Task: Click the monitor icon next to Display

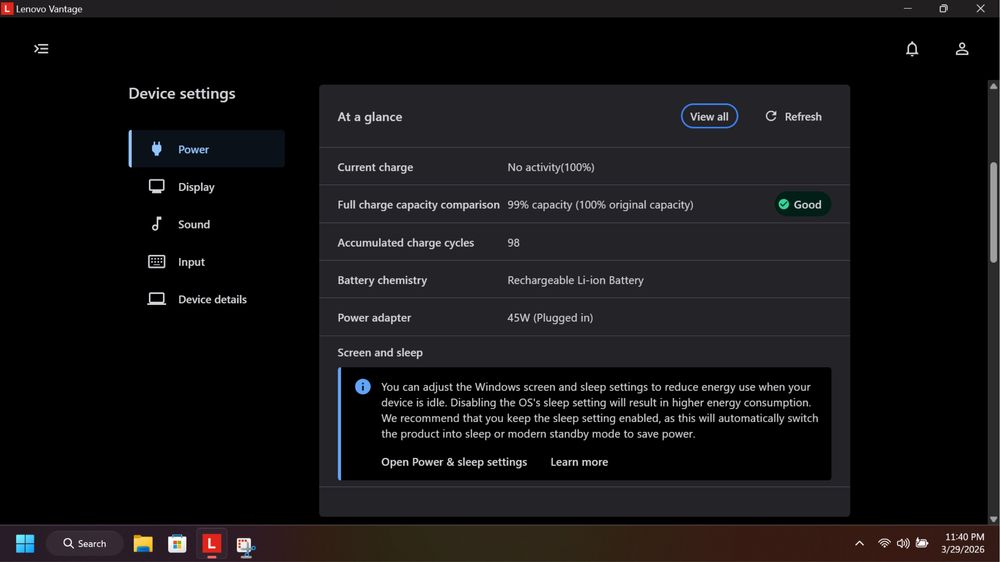Action: [156, 186]
